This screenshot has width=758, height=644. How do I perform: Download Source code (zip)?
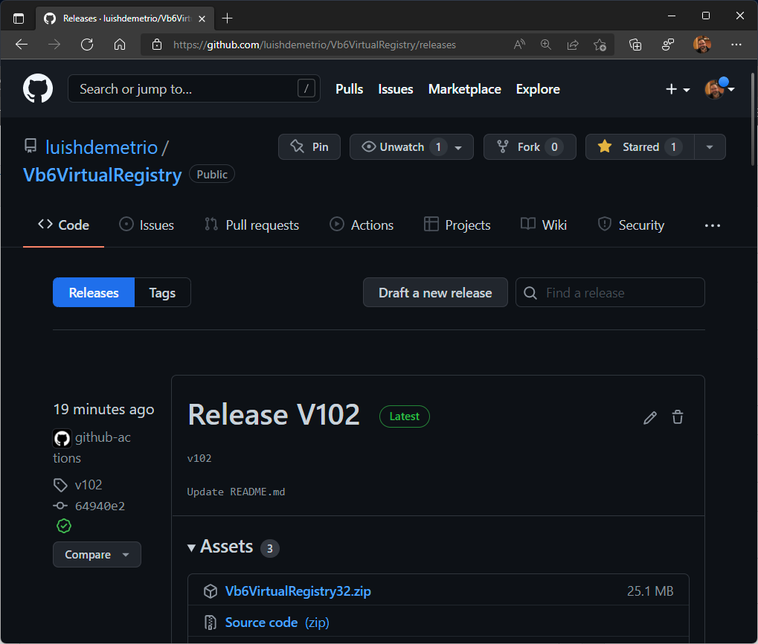click(x=277, y=622)
